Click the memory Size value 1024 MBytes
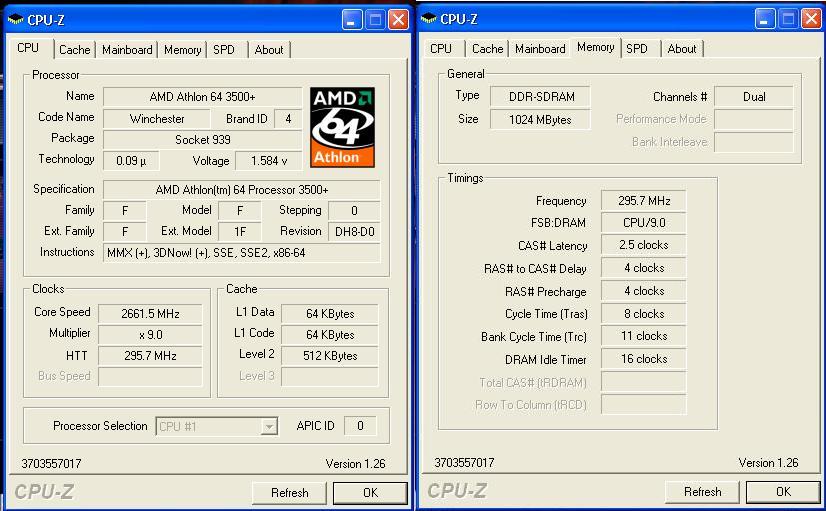The width and height of the screenshot is (826, 511). pyautogui.click(x=540, y=120)
